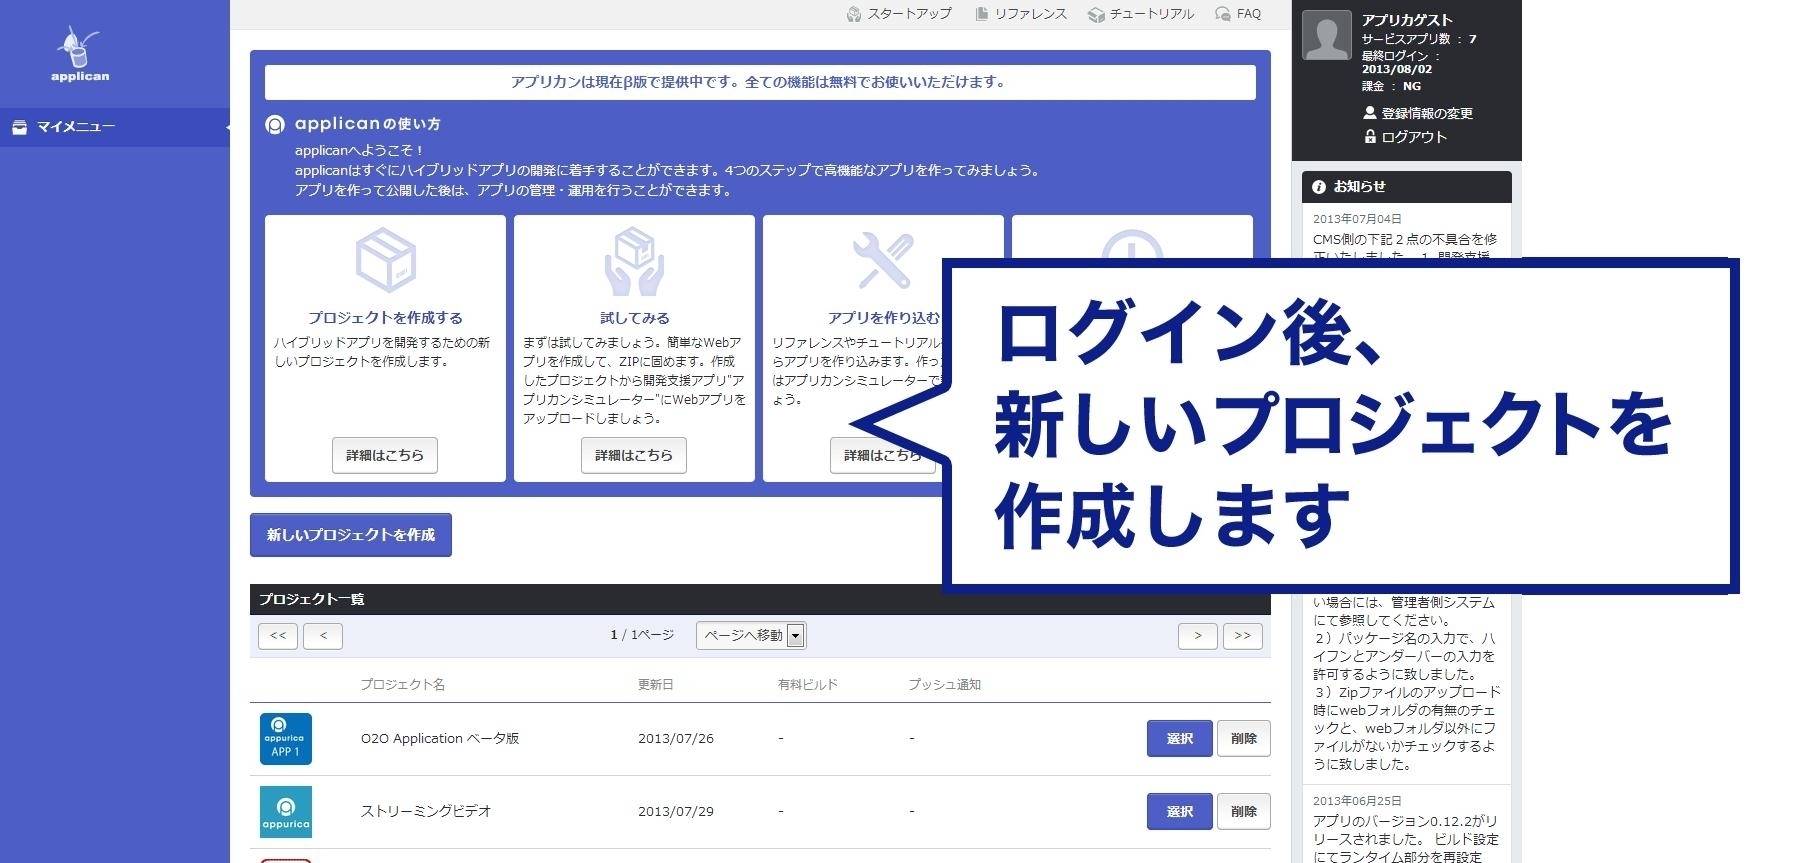Click the 試してみる hands icon
This screenshot has width=1800, height=863.
[634, 262]
